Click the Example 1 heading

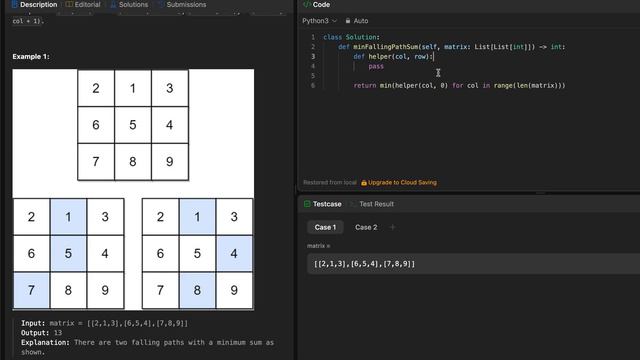point(31,56)
